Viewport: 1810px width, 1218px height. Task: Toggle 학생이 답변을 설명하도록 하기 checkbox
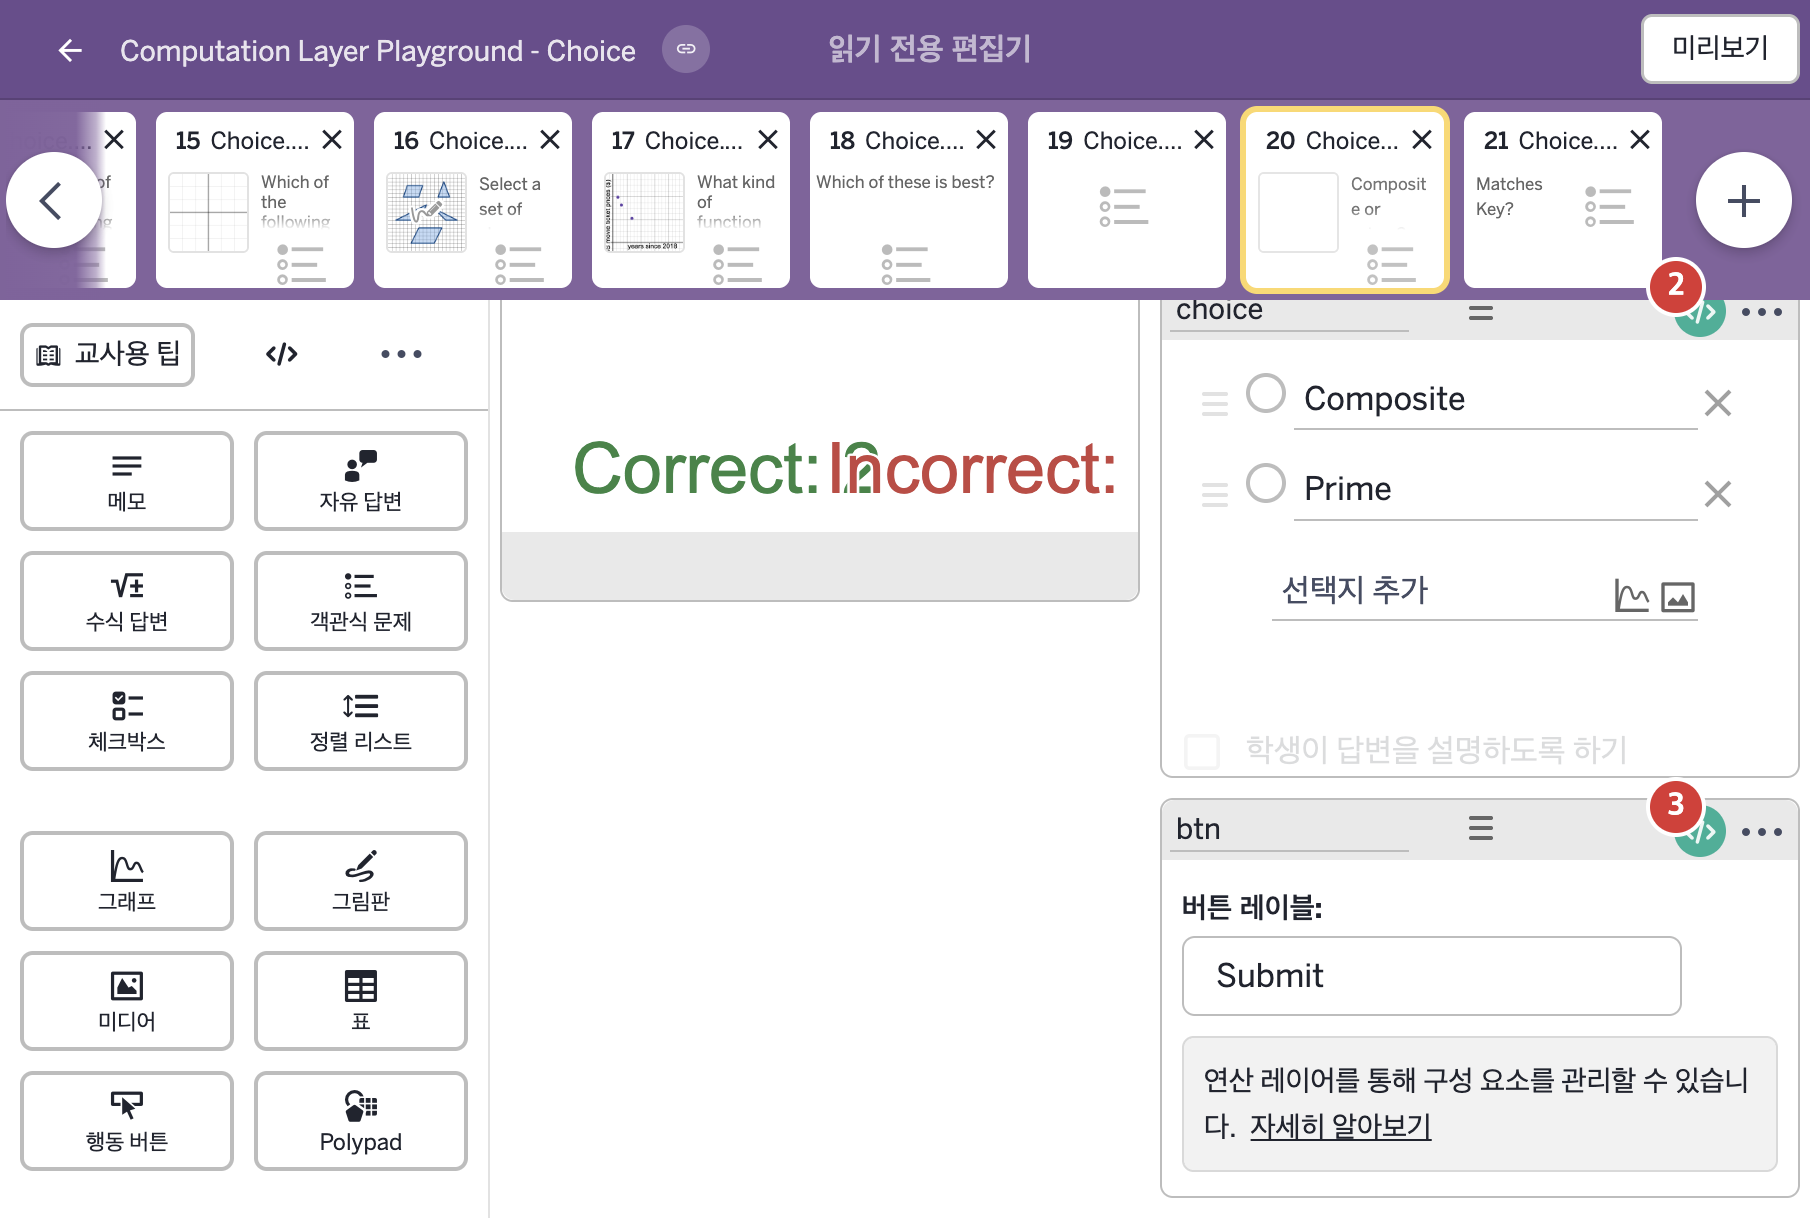tap(1202, 750)
